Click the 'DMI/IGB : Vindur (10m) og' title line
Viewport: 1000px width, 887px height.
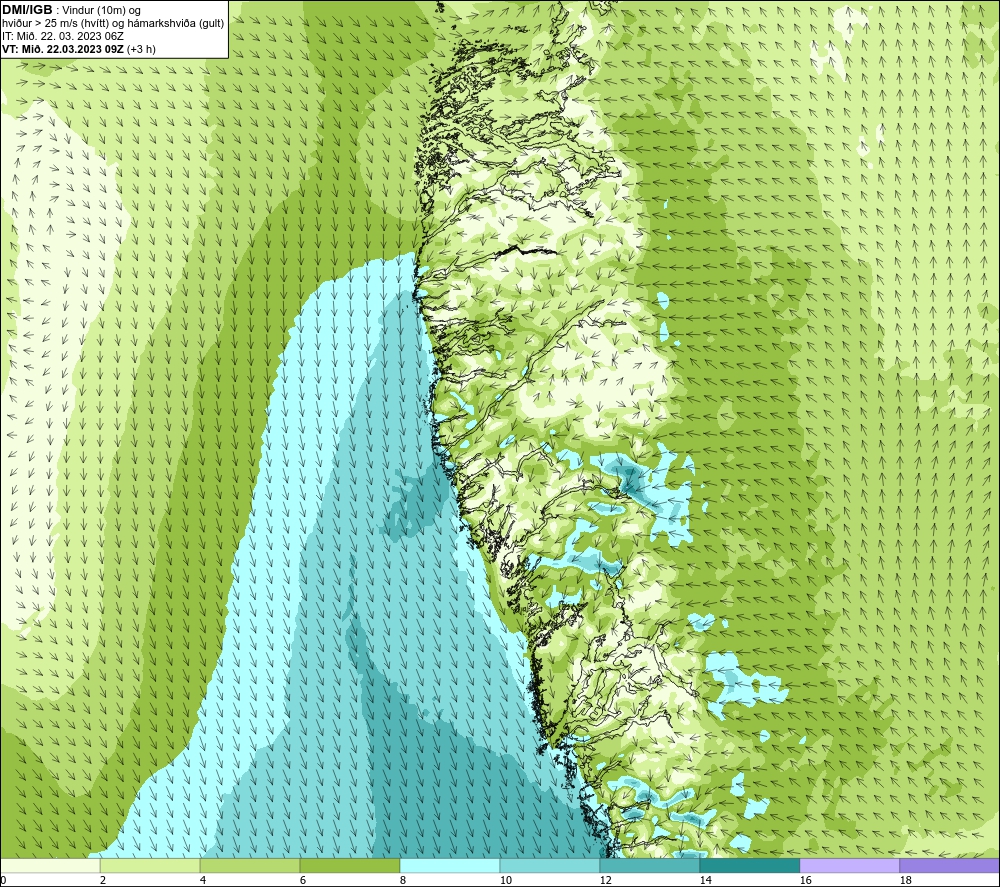point(71,10)
